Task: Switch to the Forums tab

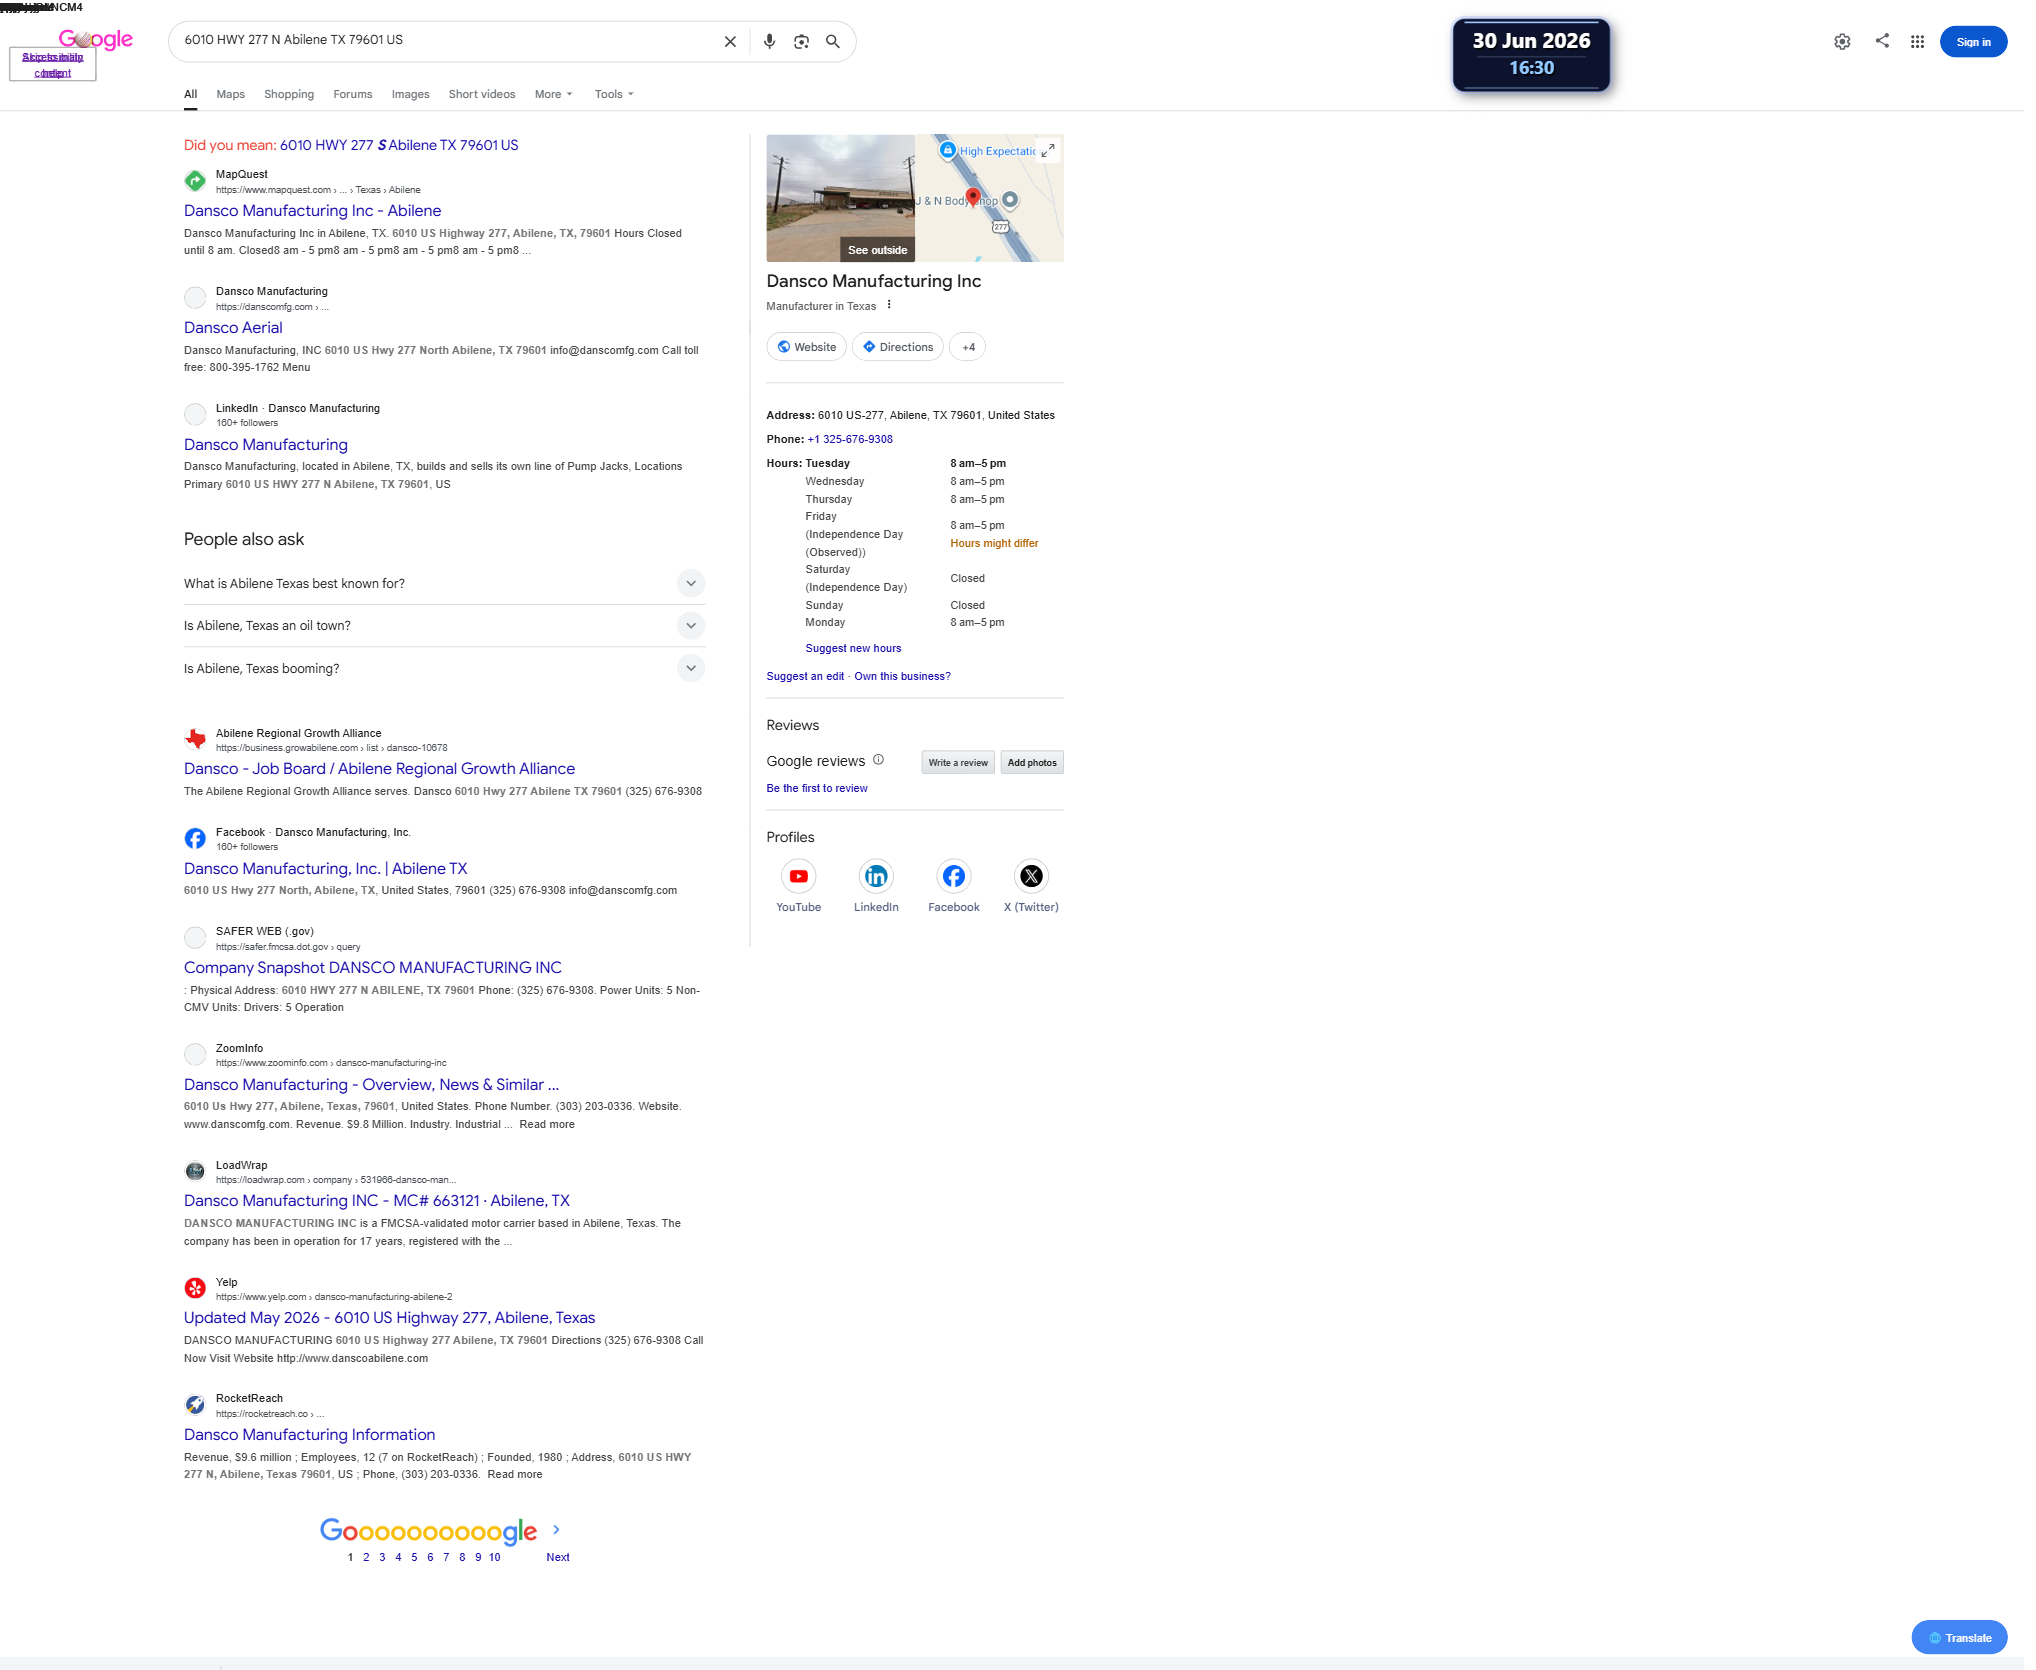Action: coord(352,94)
